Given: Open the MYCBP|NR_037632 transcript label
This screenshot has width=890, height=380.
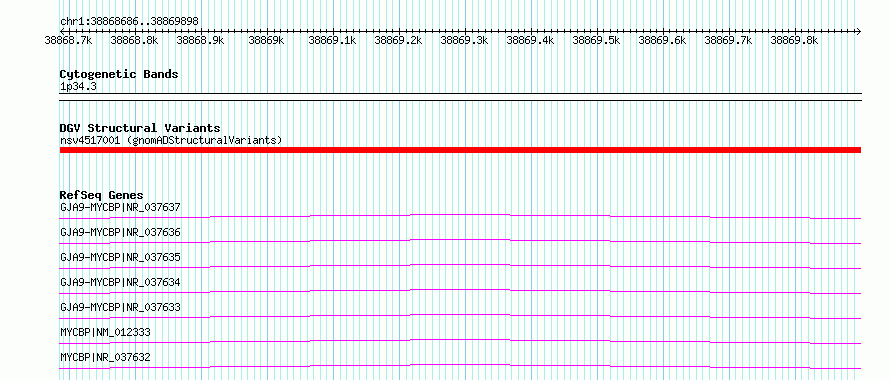Looking at the screenshot, I should pos(106,358).
